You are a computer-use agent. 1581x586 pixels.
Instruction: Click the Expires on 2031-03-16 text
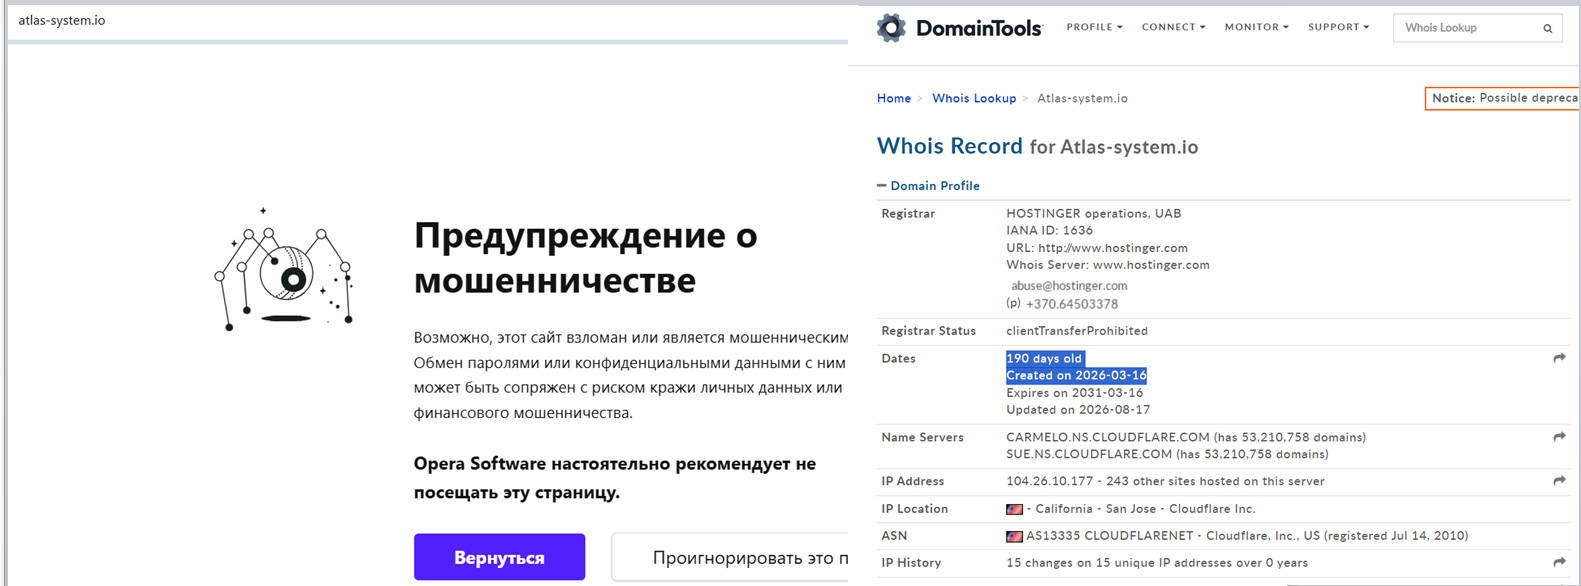point(1074,393)
